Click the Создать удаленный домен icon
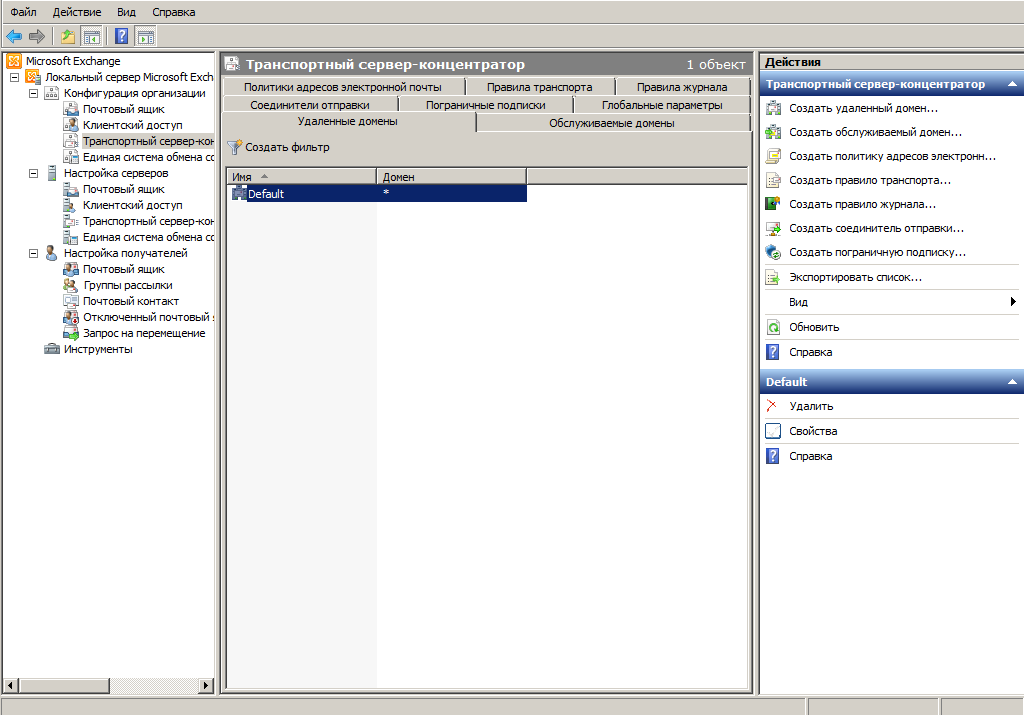 coord(773,108)
